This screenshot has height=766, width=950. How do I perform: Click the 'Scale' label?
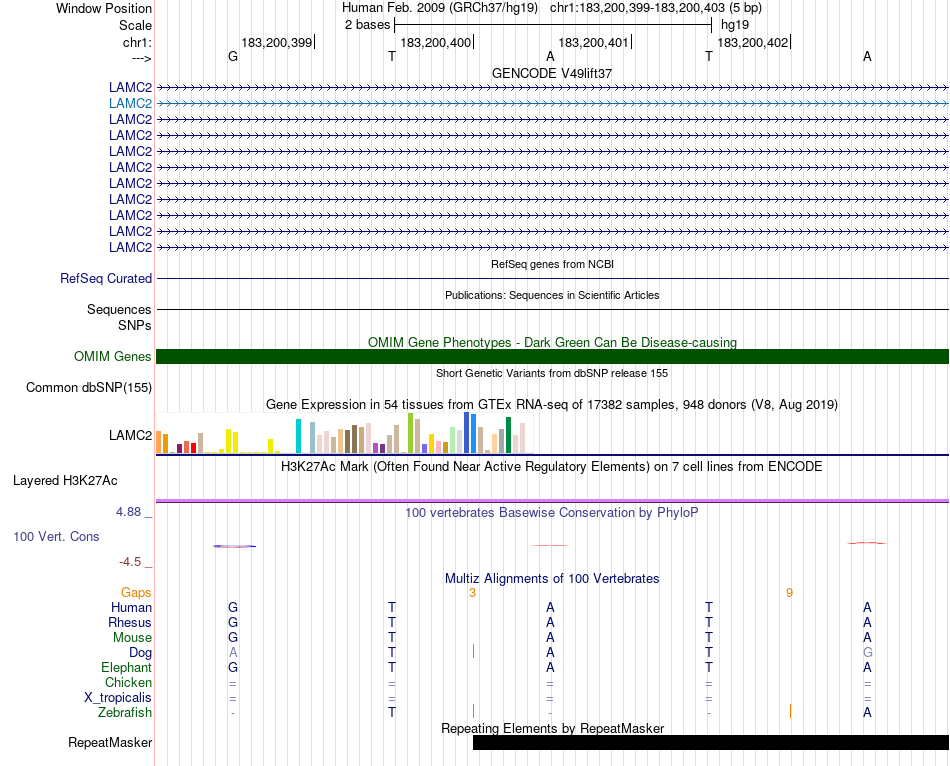[136, 25]
